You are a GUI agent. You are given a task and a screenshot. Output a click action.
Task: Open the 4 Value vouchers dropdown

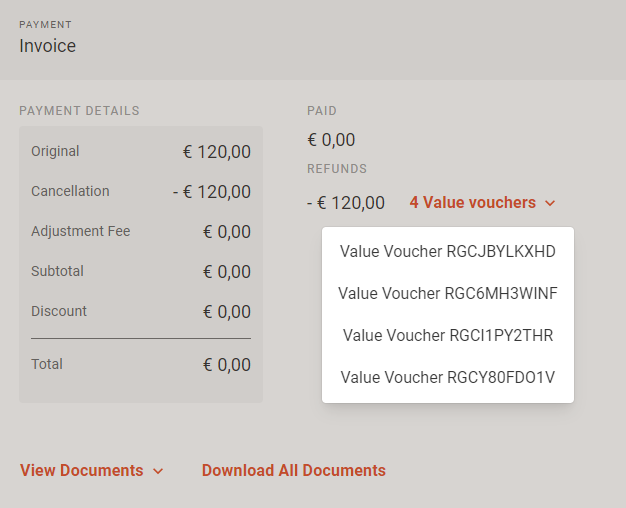482,202
